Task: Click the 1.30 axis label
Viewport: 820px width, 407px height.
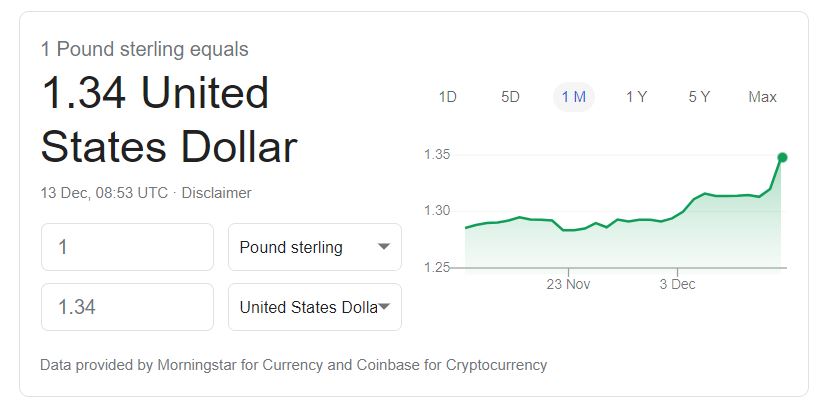Action: click(x=438, y=211)
